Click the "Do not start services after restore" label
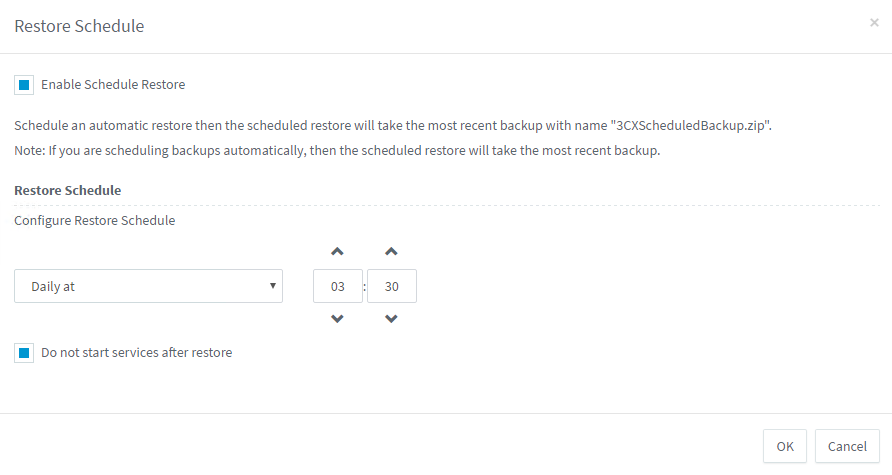892x475 pixels. point(136,353)
